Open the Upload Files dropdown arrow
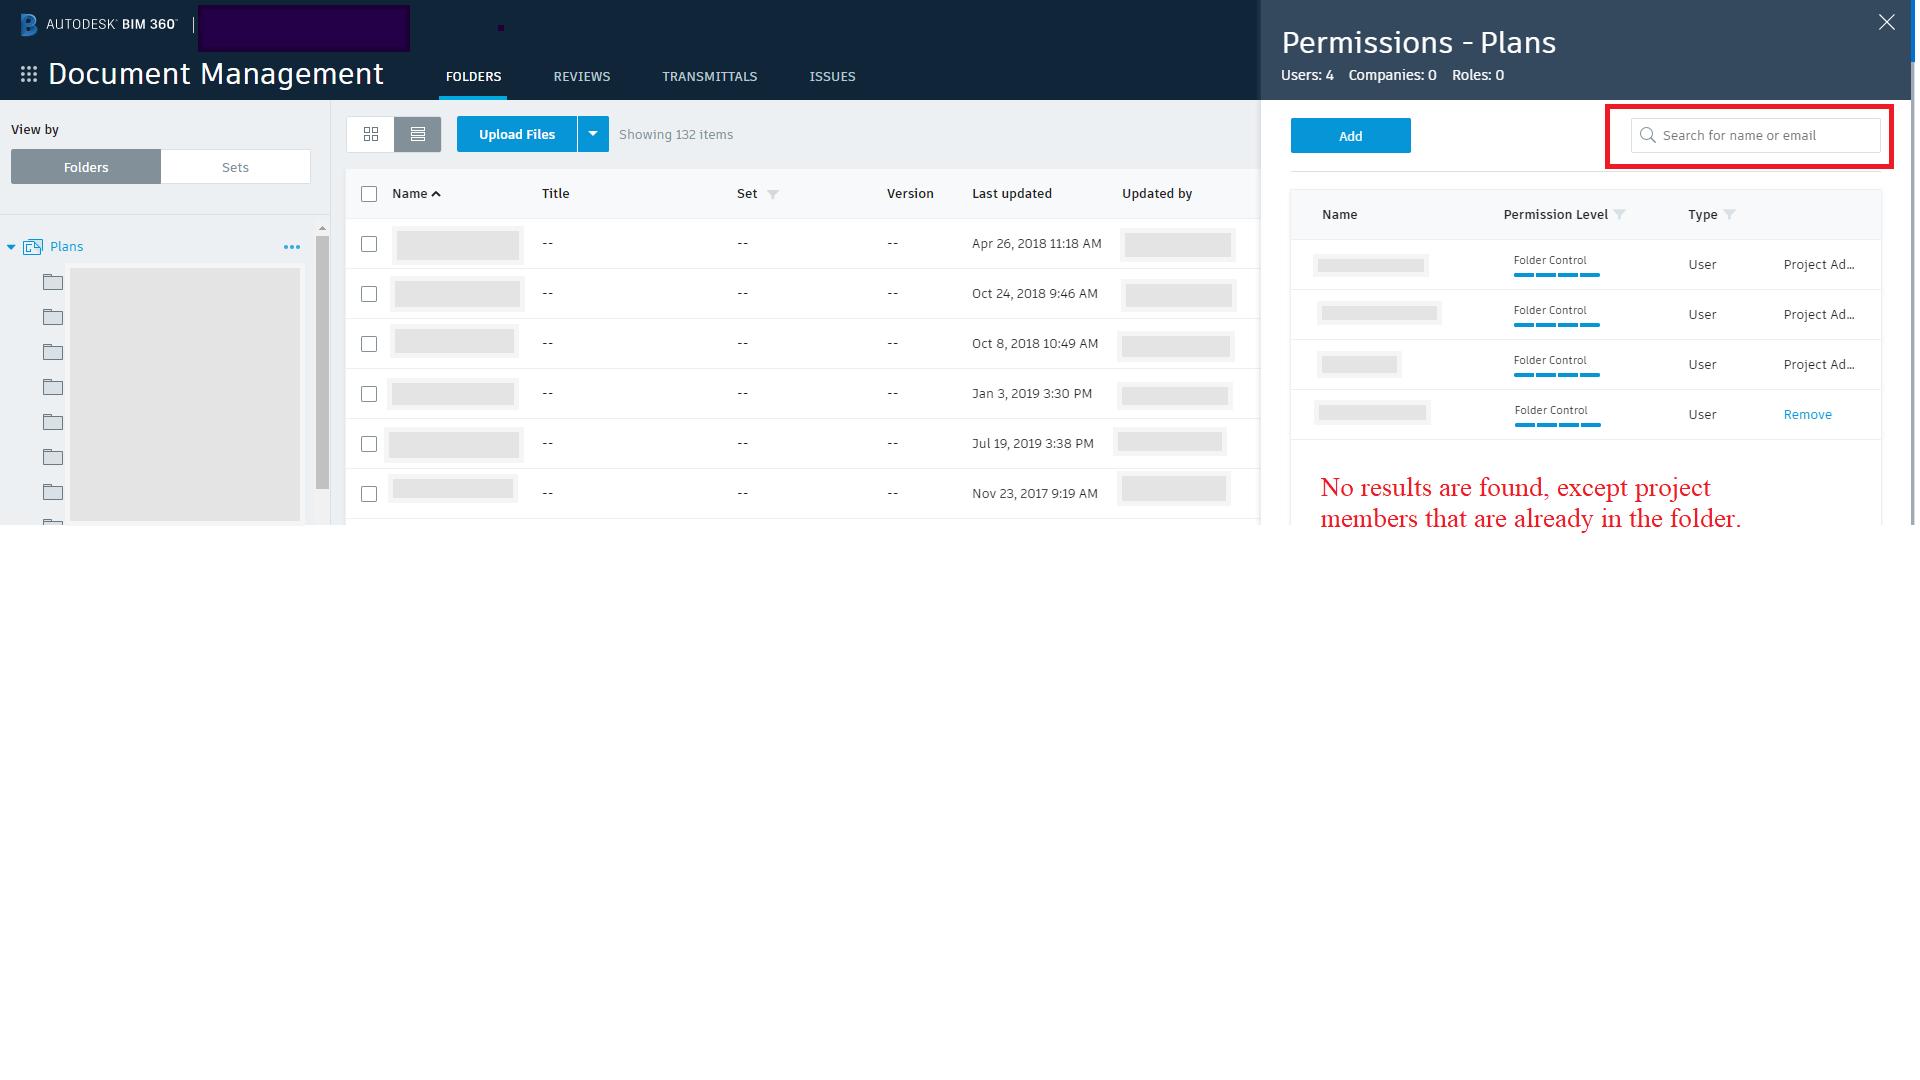1920x1080 pixels. (593, 134)
